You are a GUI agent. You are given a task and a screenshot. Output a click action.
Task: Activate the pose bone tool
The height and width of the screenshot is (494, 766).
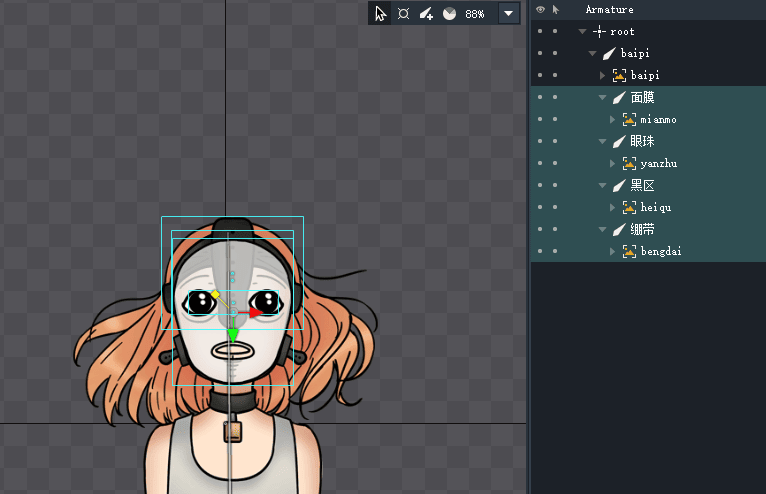403,14
